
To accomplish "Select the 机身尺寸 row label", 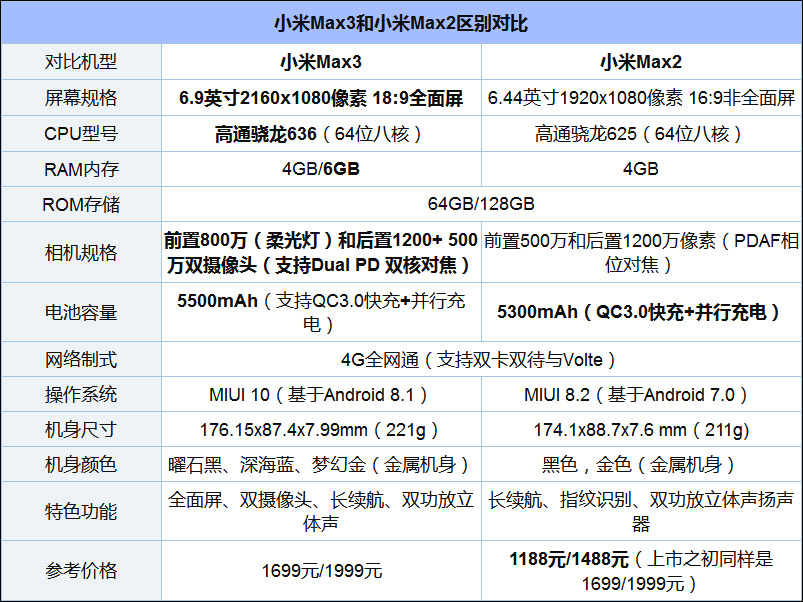I will (81, 429).
